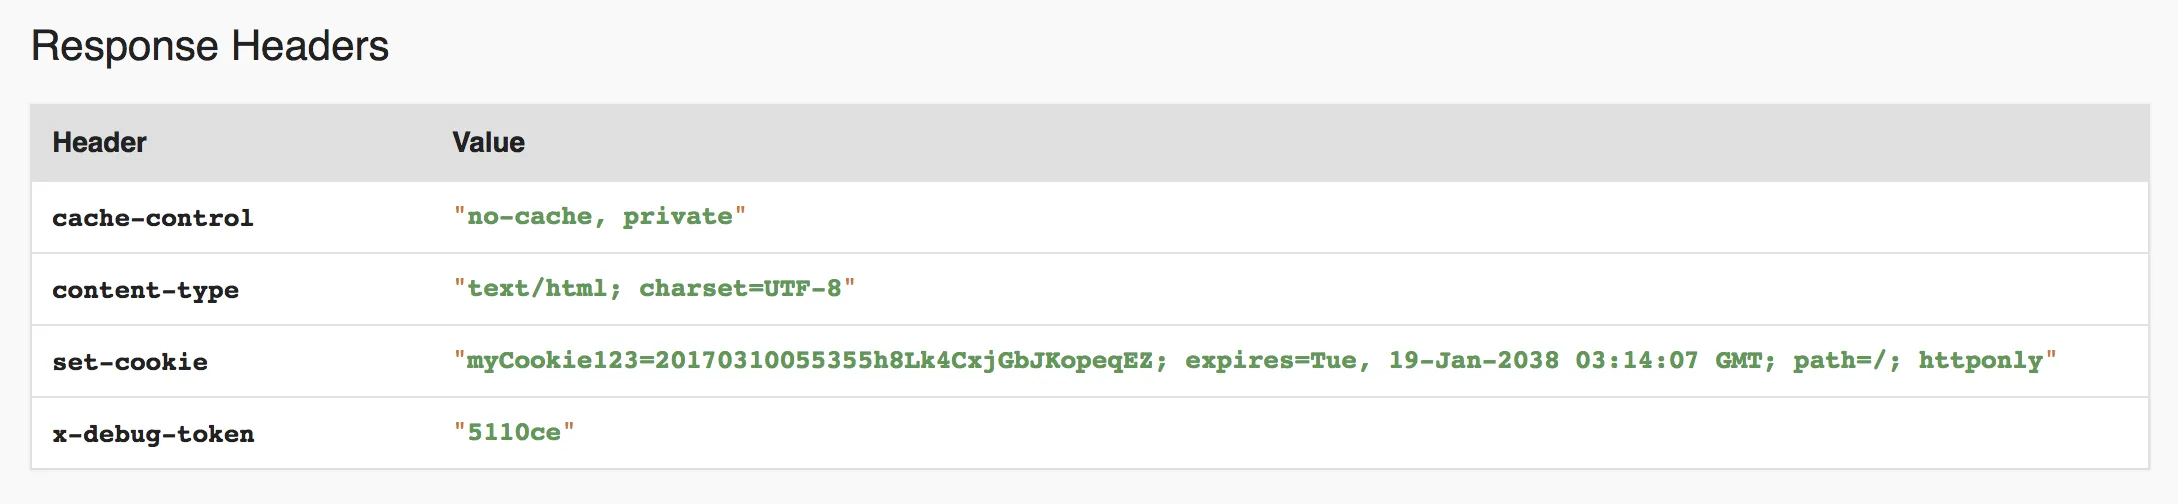2178x504 pixels.
Task: Select the set-cookie header name
Action: tap(130, 362)
